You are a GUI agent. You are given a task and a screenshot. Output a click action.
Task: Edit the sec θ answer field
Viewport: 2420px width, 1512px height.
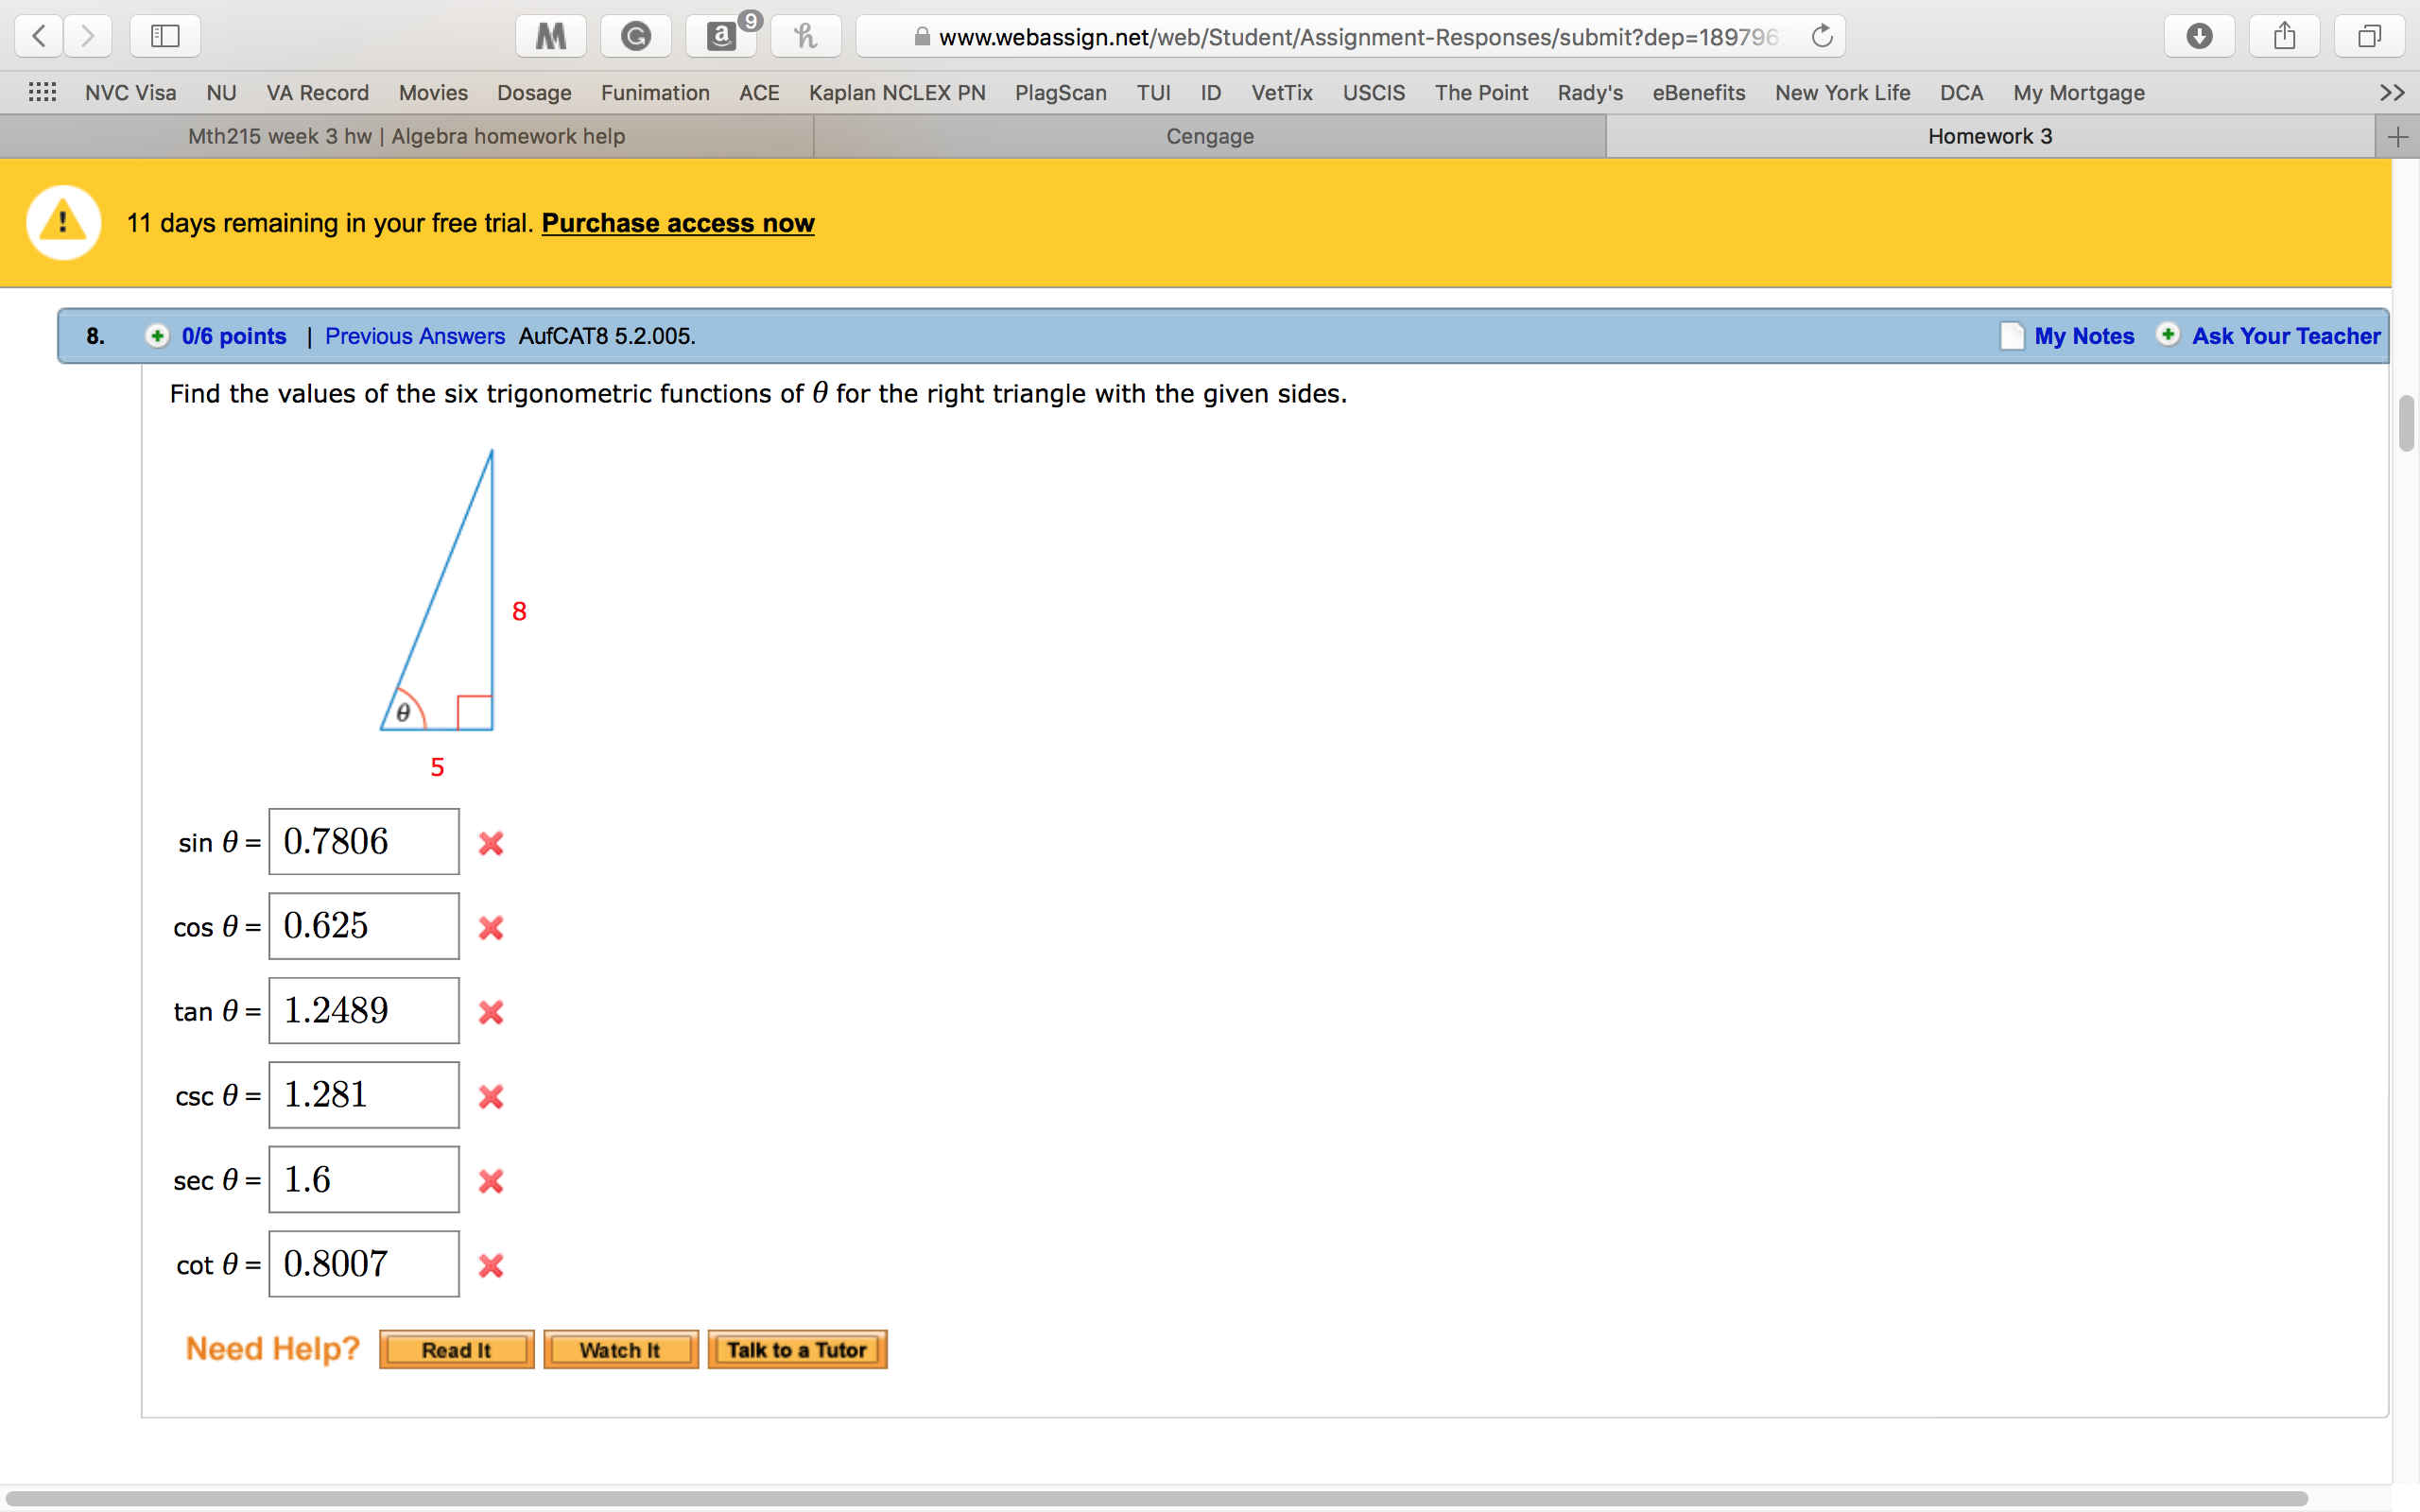[364, 1180]
